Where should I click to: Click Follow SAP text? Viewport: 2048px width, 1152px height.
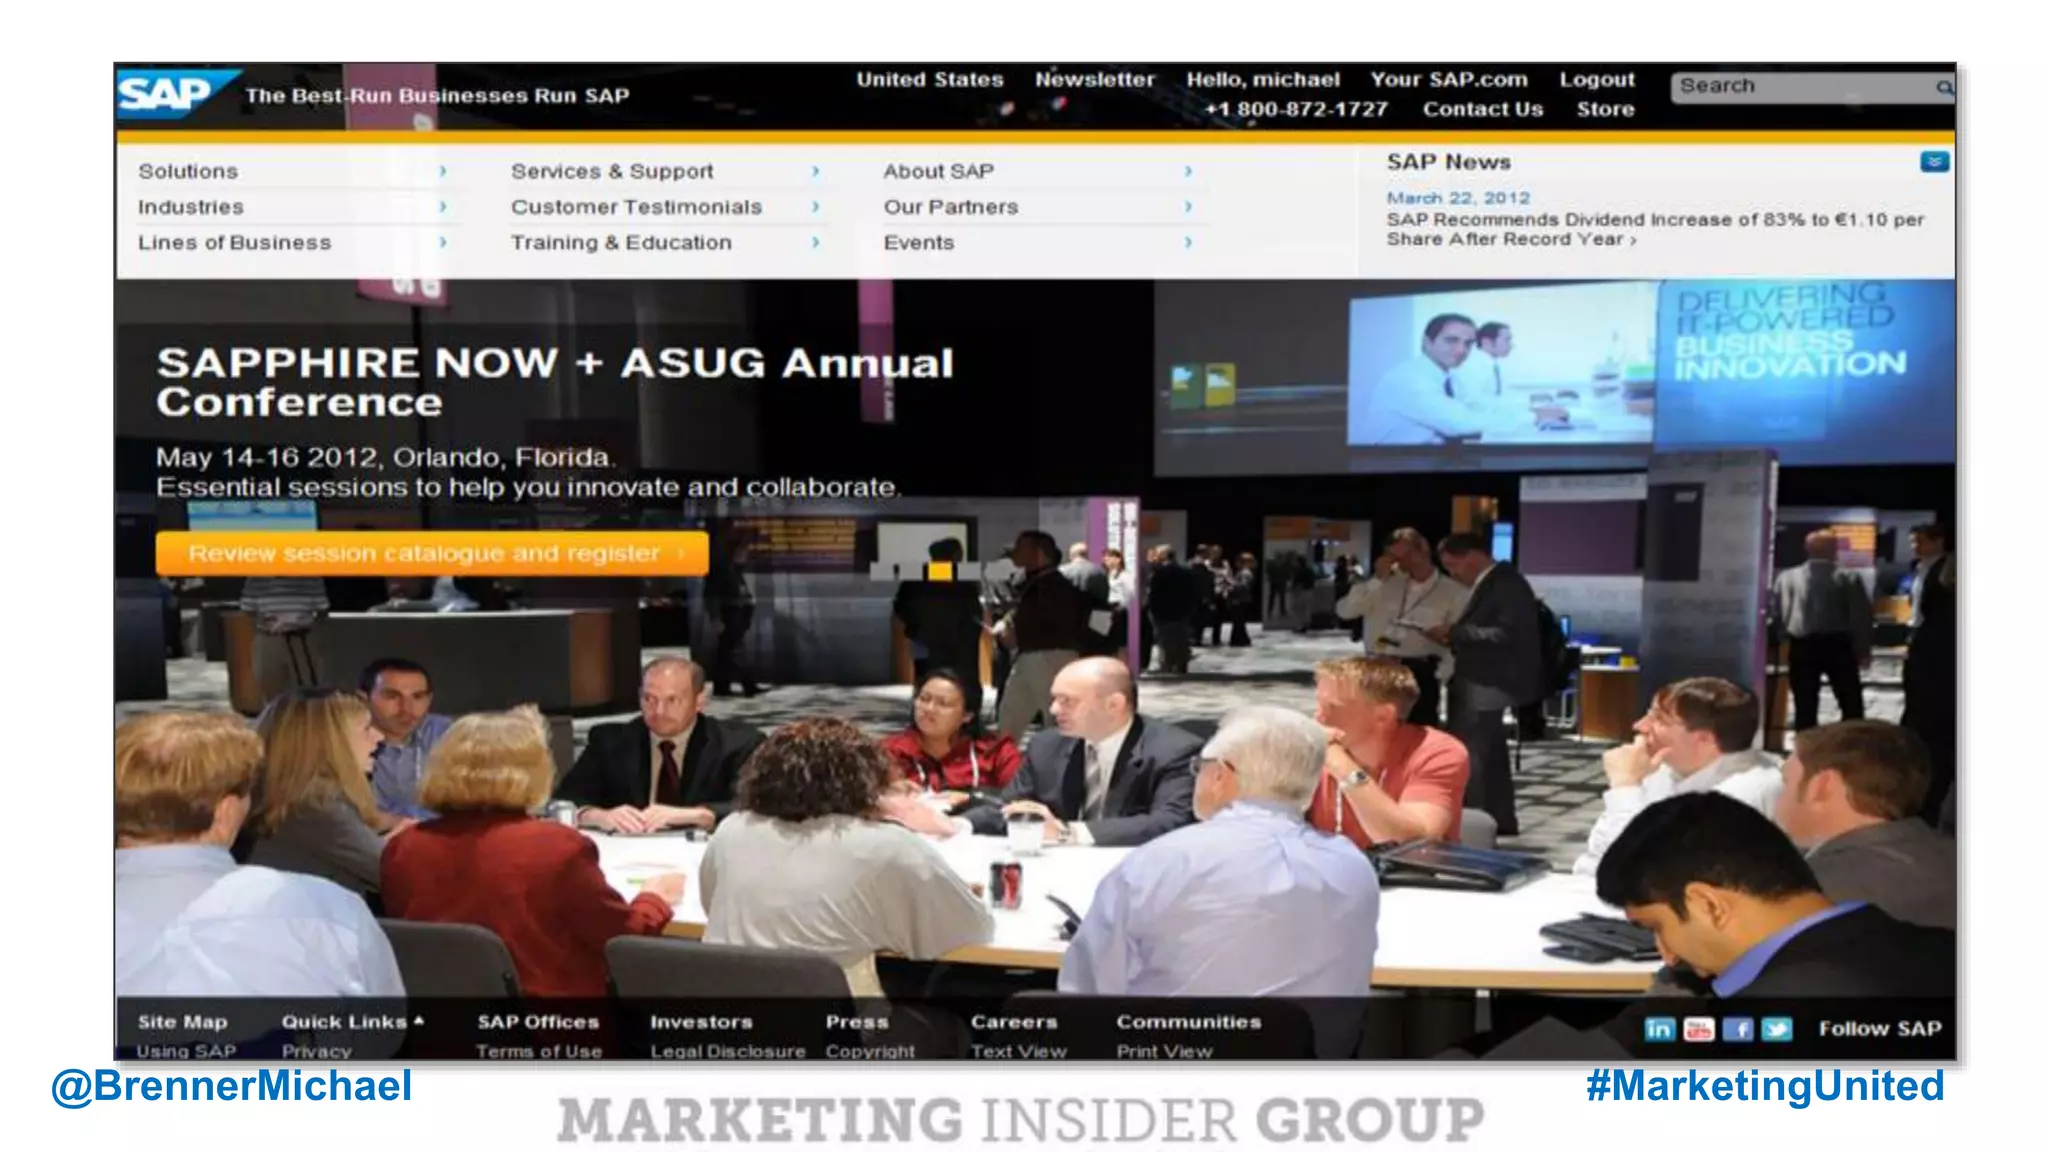(1880, 1029)
